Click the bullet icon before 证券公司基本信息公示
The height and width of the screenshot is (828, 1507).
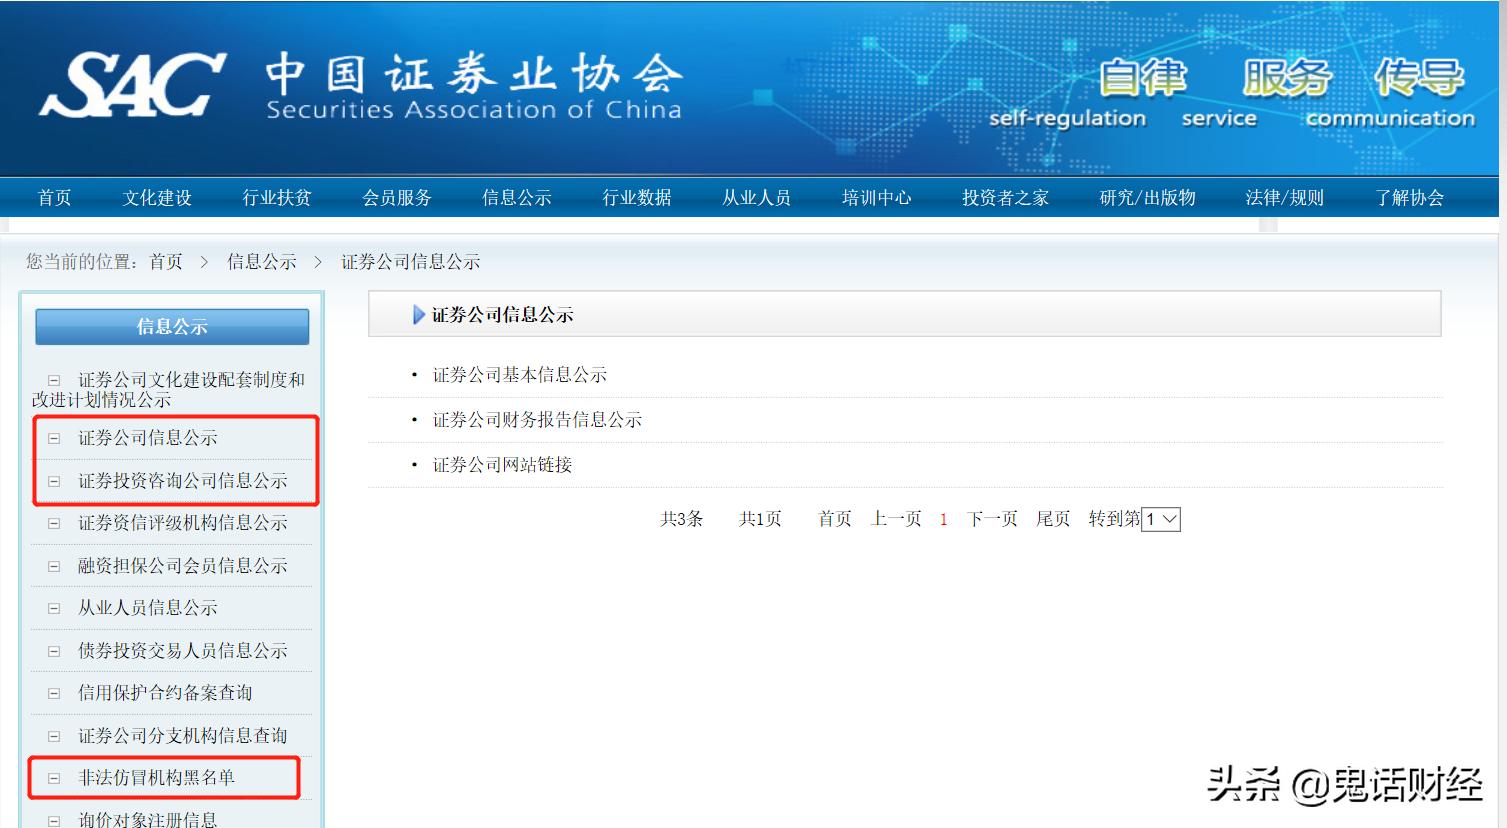413,374
